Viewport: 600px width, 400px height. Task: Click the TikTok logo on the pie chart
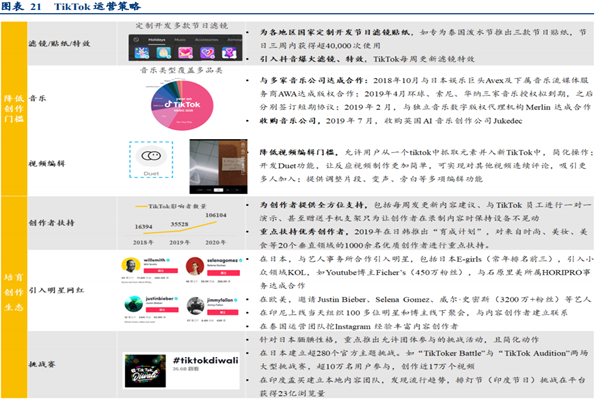click(x=183, y=104)
